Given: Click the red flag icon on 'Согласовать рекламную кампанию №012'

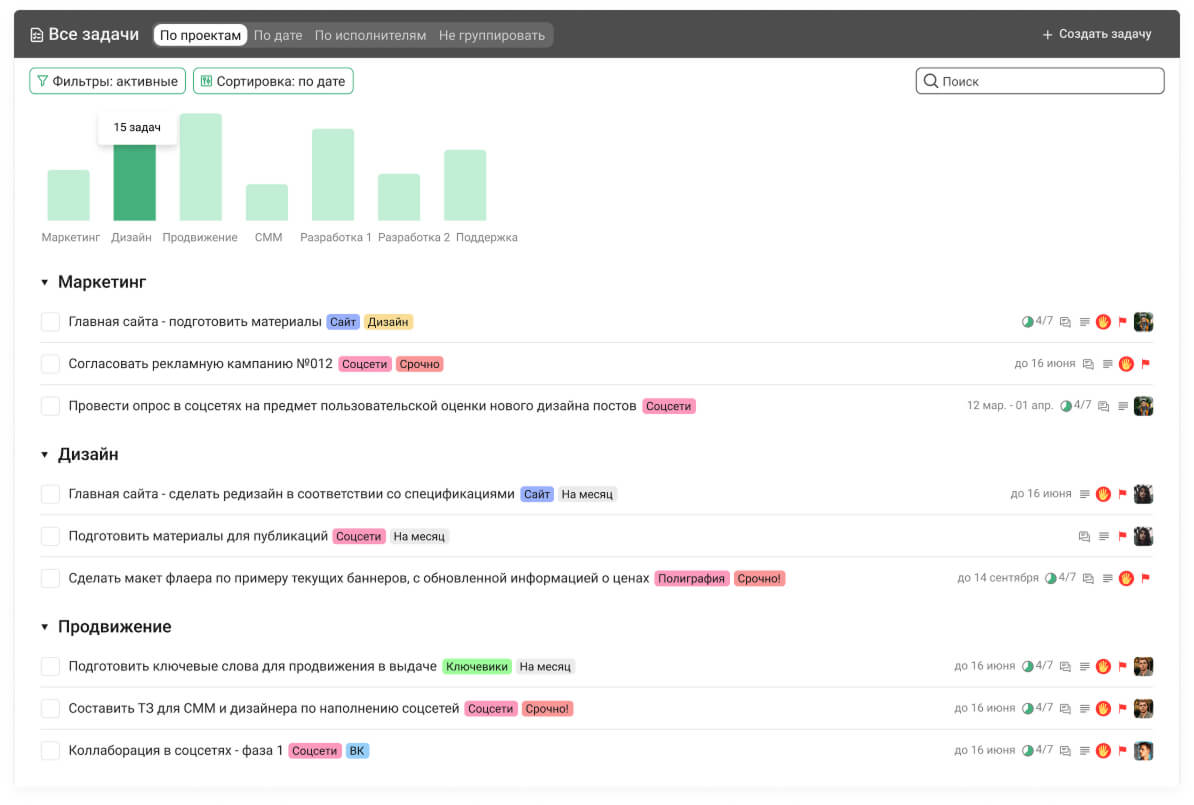Looking at the screenshot, I should [1145, 364].
